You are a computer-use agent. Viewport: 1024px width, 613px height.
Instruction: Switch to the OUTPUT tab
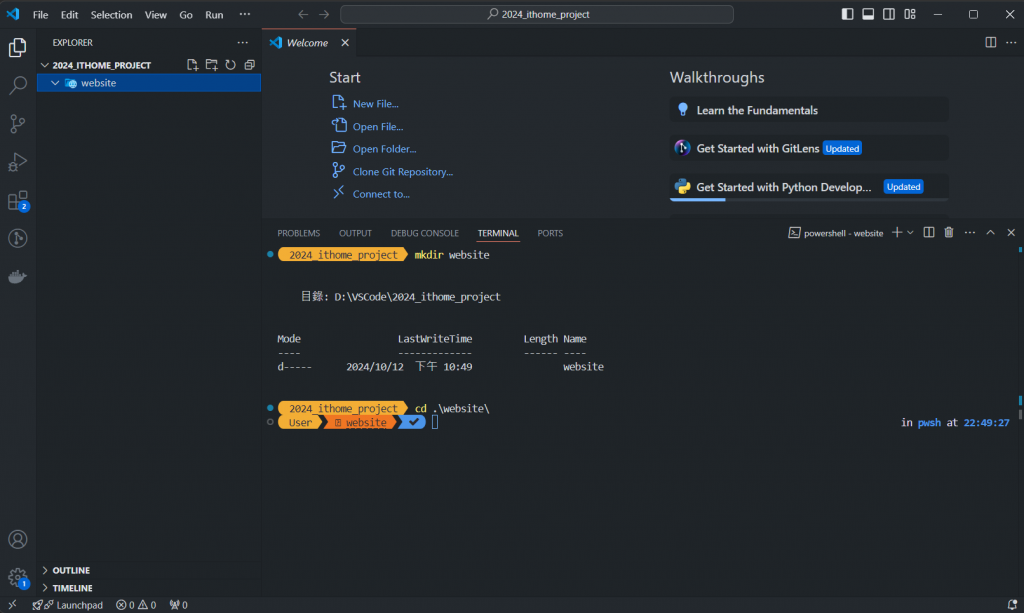tap(355, 233)
